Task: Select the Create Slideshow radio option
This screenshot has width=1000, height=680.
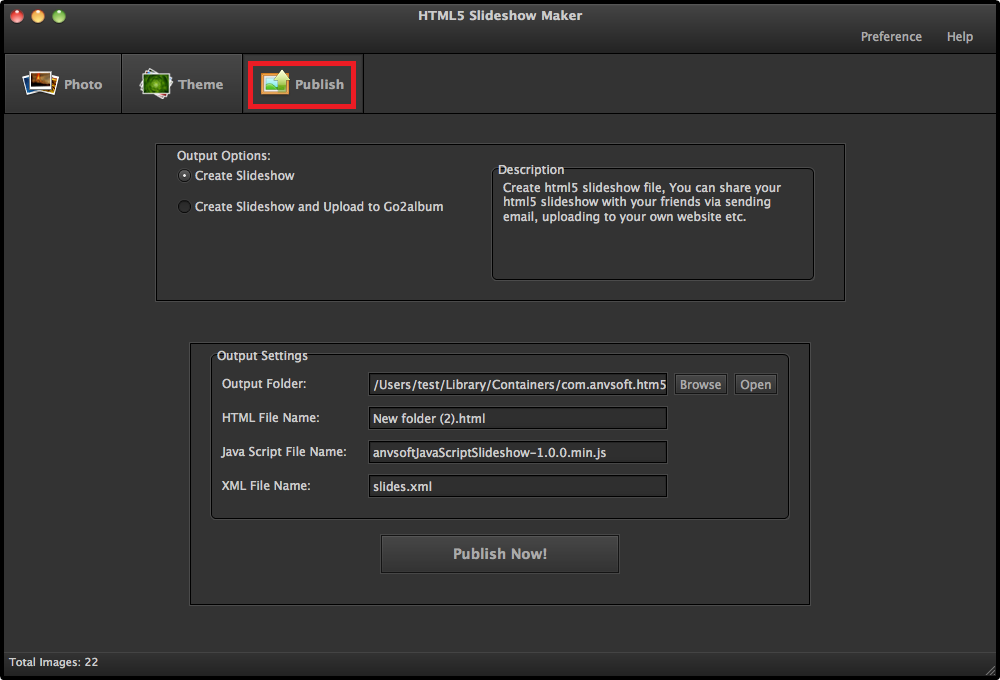Action: (x=184, y=176)
